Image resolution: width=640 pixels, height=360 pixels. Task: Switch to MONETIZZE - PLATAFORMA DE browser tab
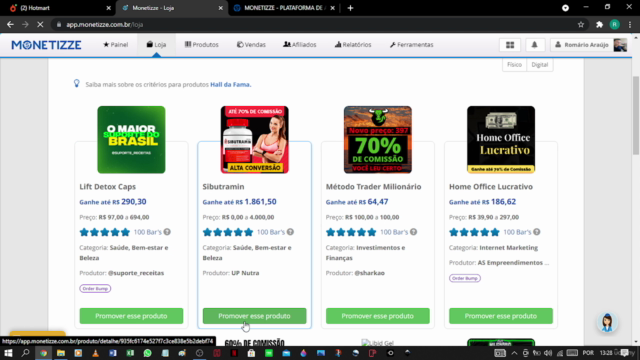coord(284,8)
